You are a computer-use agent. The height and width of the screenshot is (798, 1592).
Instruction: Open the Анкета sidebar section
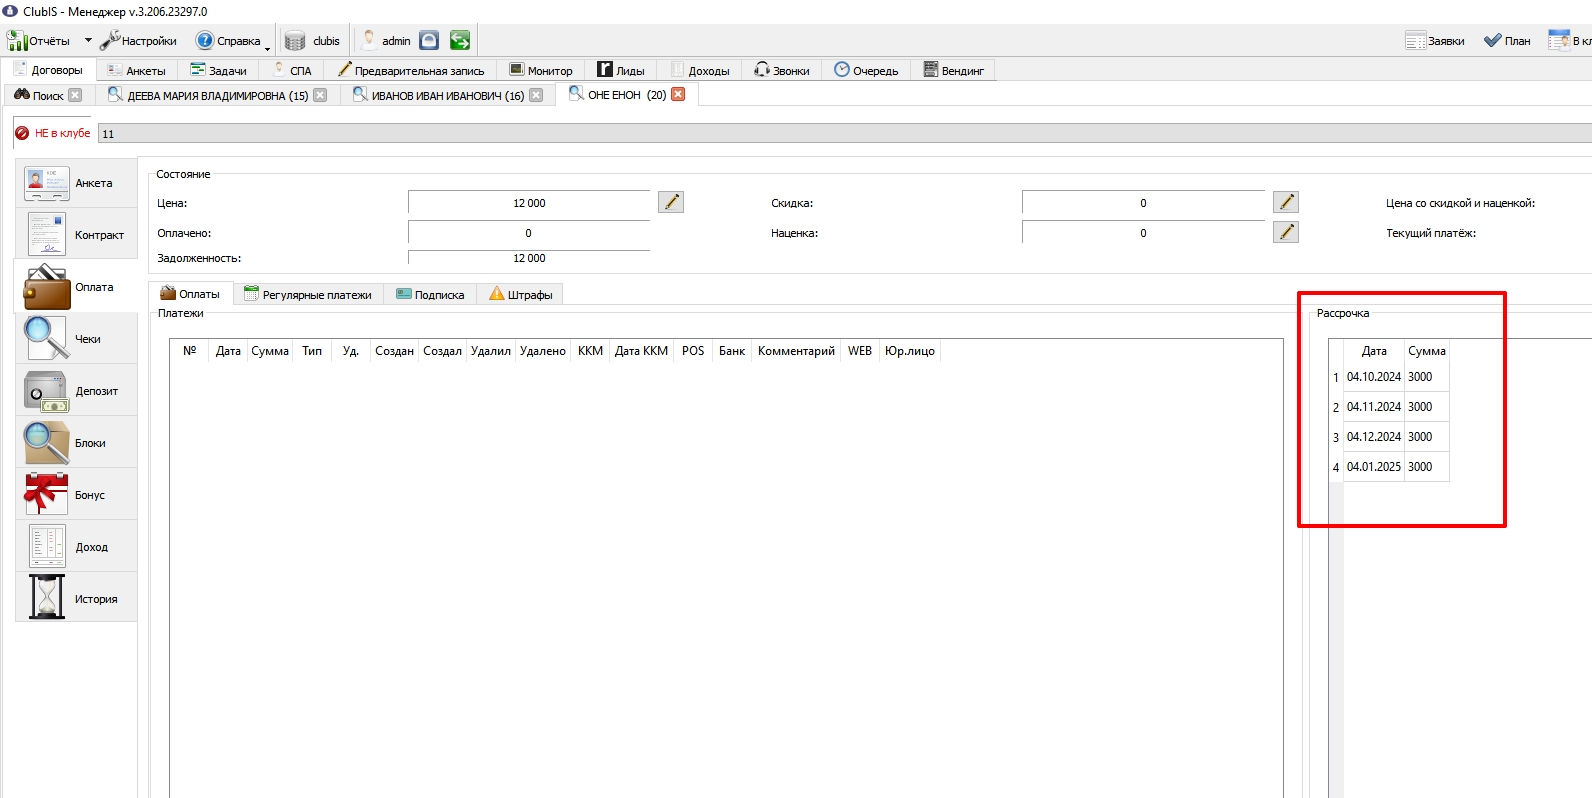point(76,183)
